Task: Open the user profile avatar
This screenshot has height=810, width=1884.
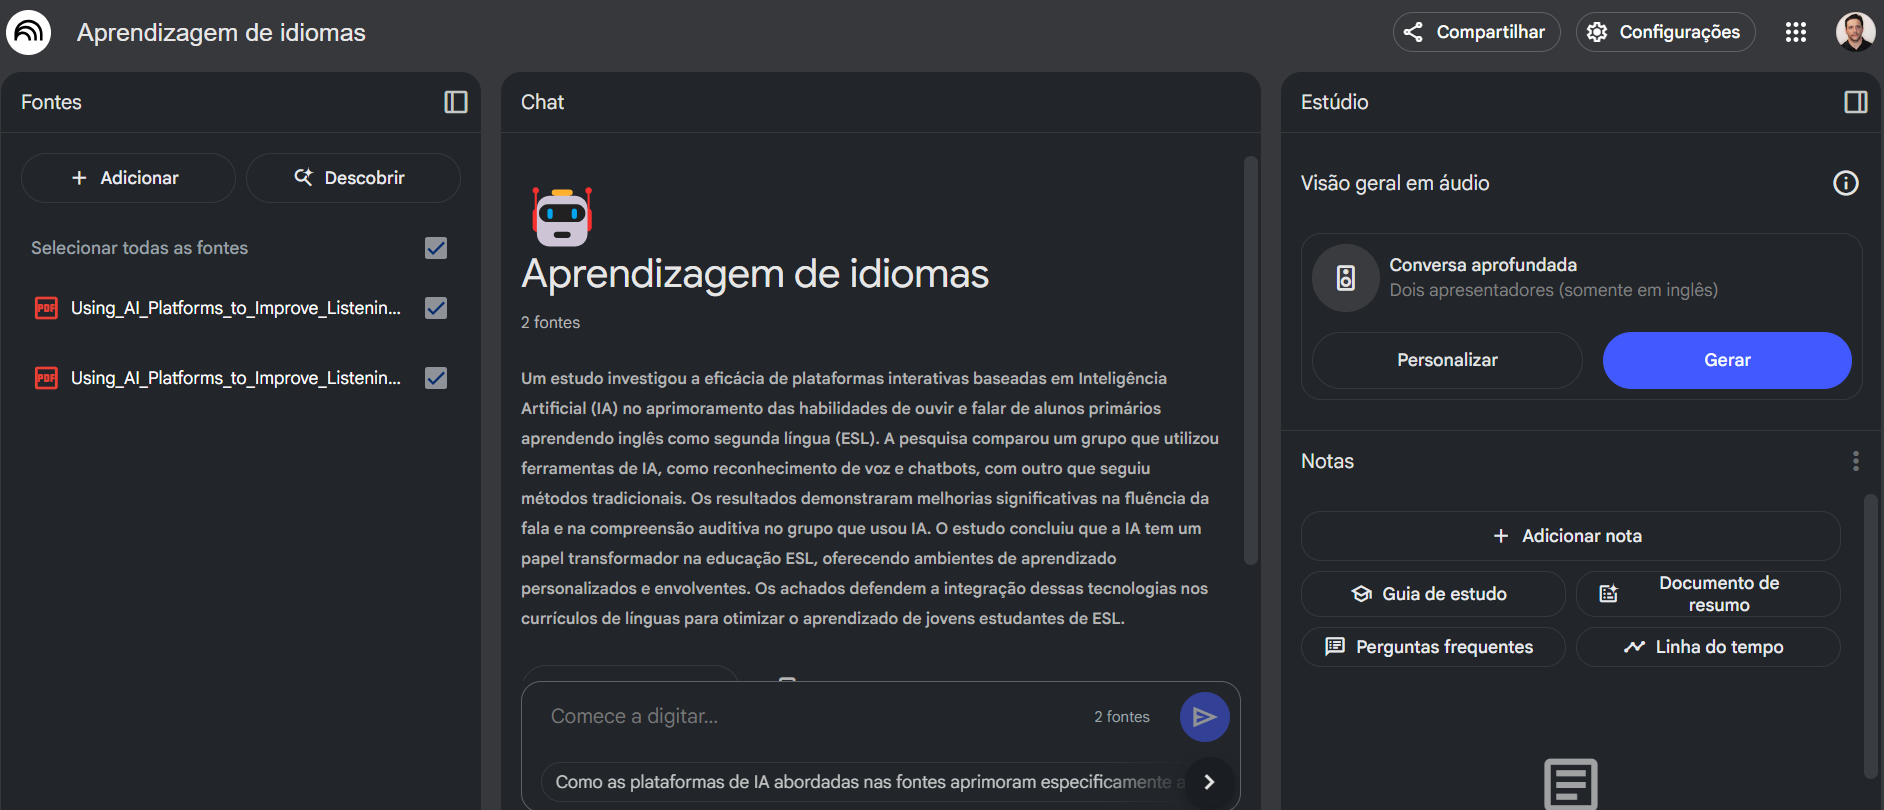Action: tap(1854, 32)
